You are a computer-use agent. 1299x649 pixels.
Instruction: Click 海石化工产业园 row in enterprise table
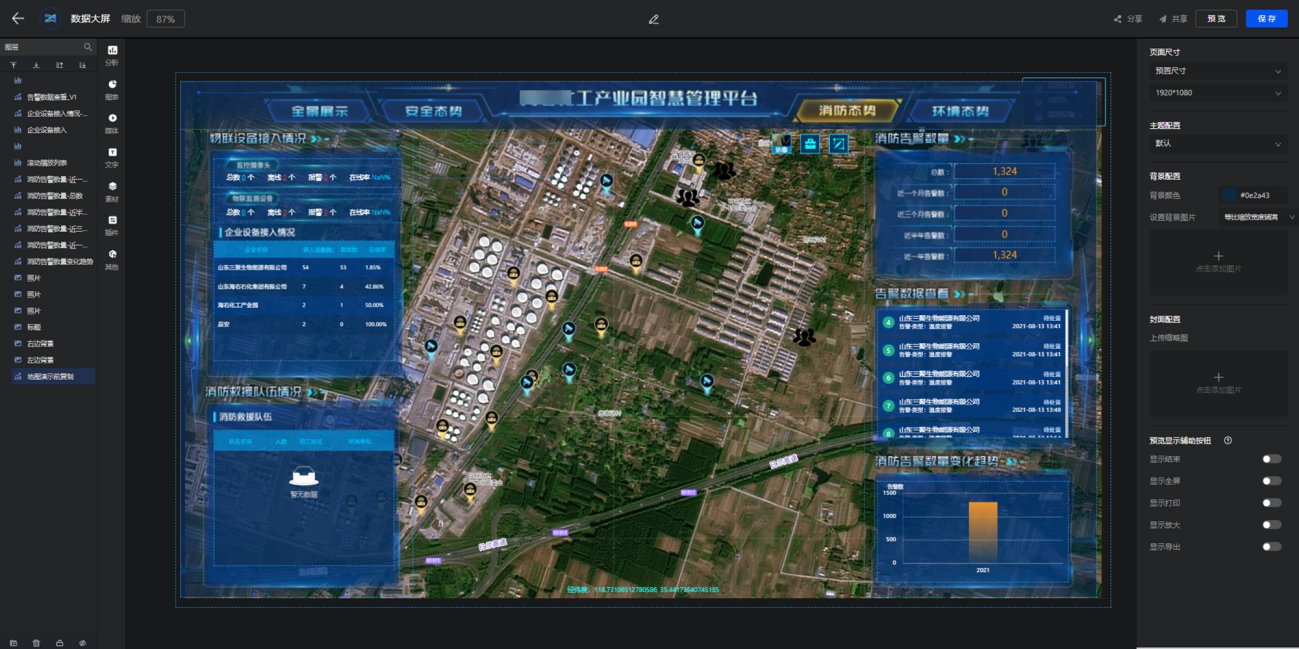click(304, 305)
